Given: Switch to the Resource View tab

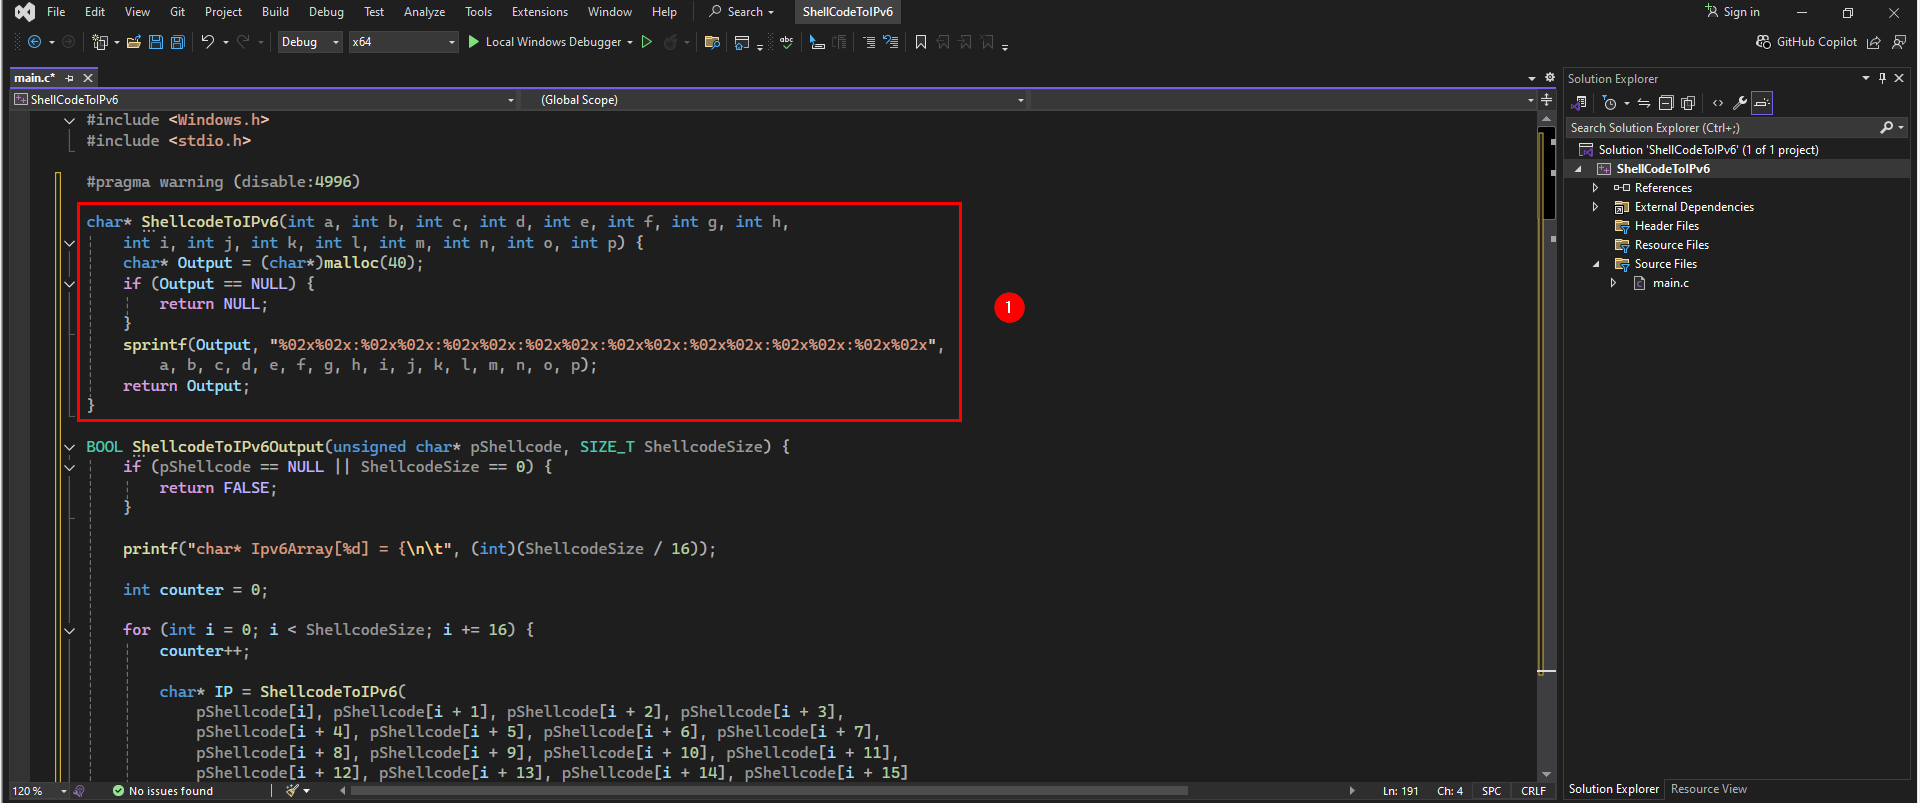Looking at the screenshot, I should [1709, 789].
